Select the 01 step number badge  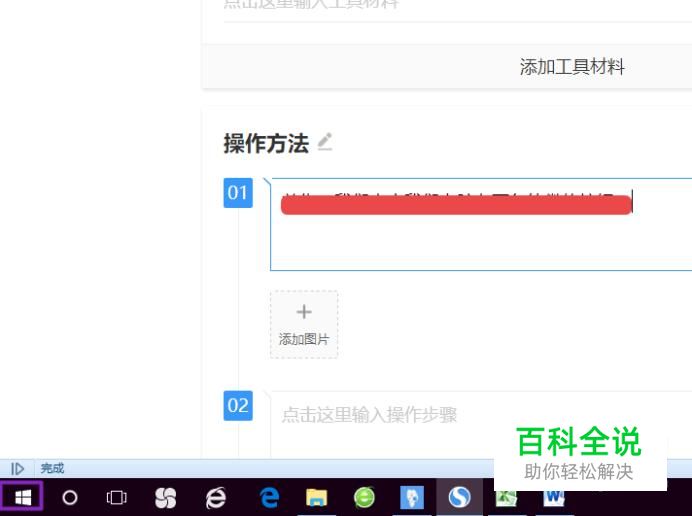[x=238, y=193]
